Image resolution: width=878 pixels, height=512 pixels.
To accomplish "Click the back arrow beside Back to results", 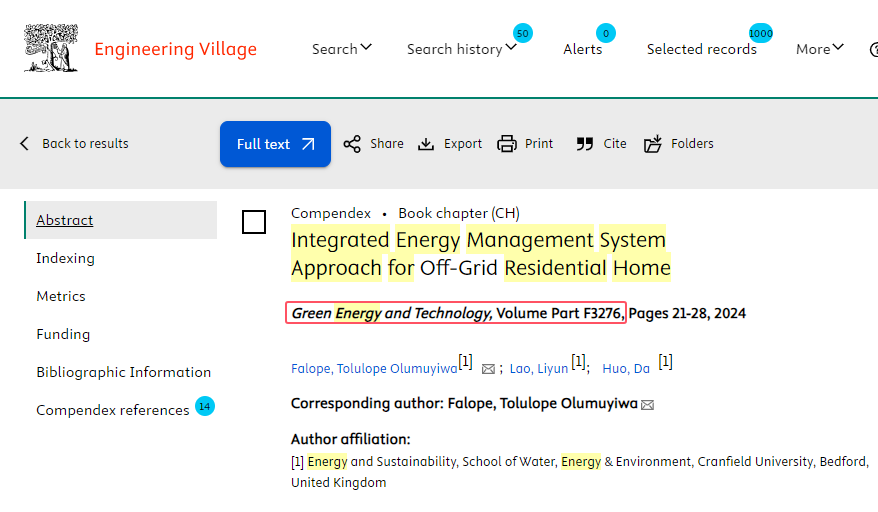I will pos(25,144).
